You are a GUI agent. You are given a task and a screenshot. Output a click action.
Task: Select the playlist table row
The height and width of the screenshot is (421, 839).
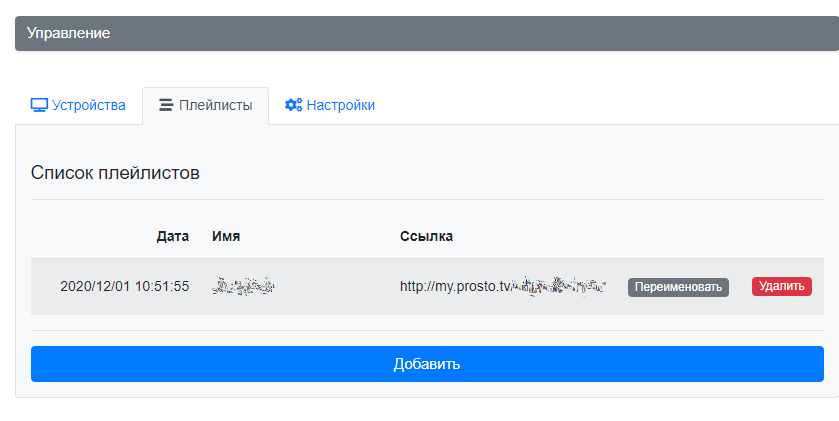(427, 286)
